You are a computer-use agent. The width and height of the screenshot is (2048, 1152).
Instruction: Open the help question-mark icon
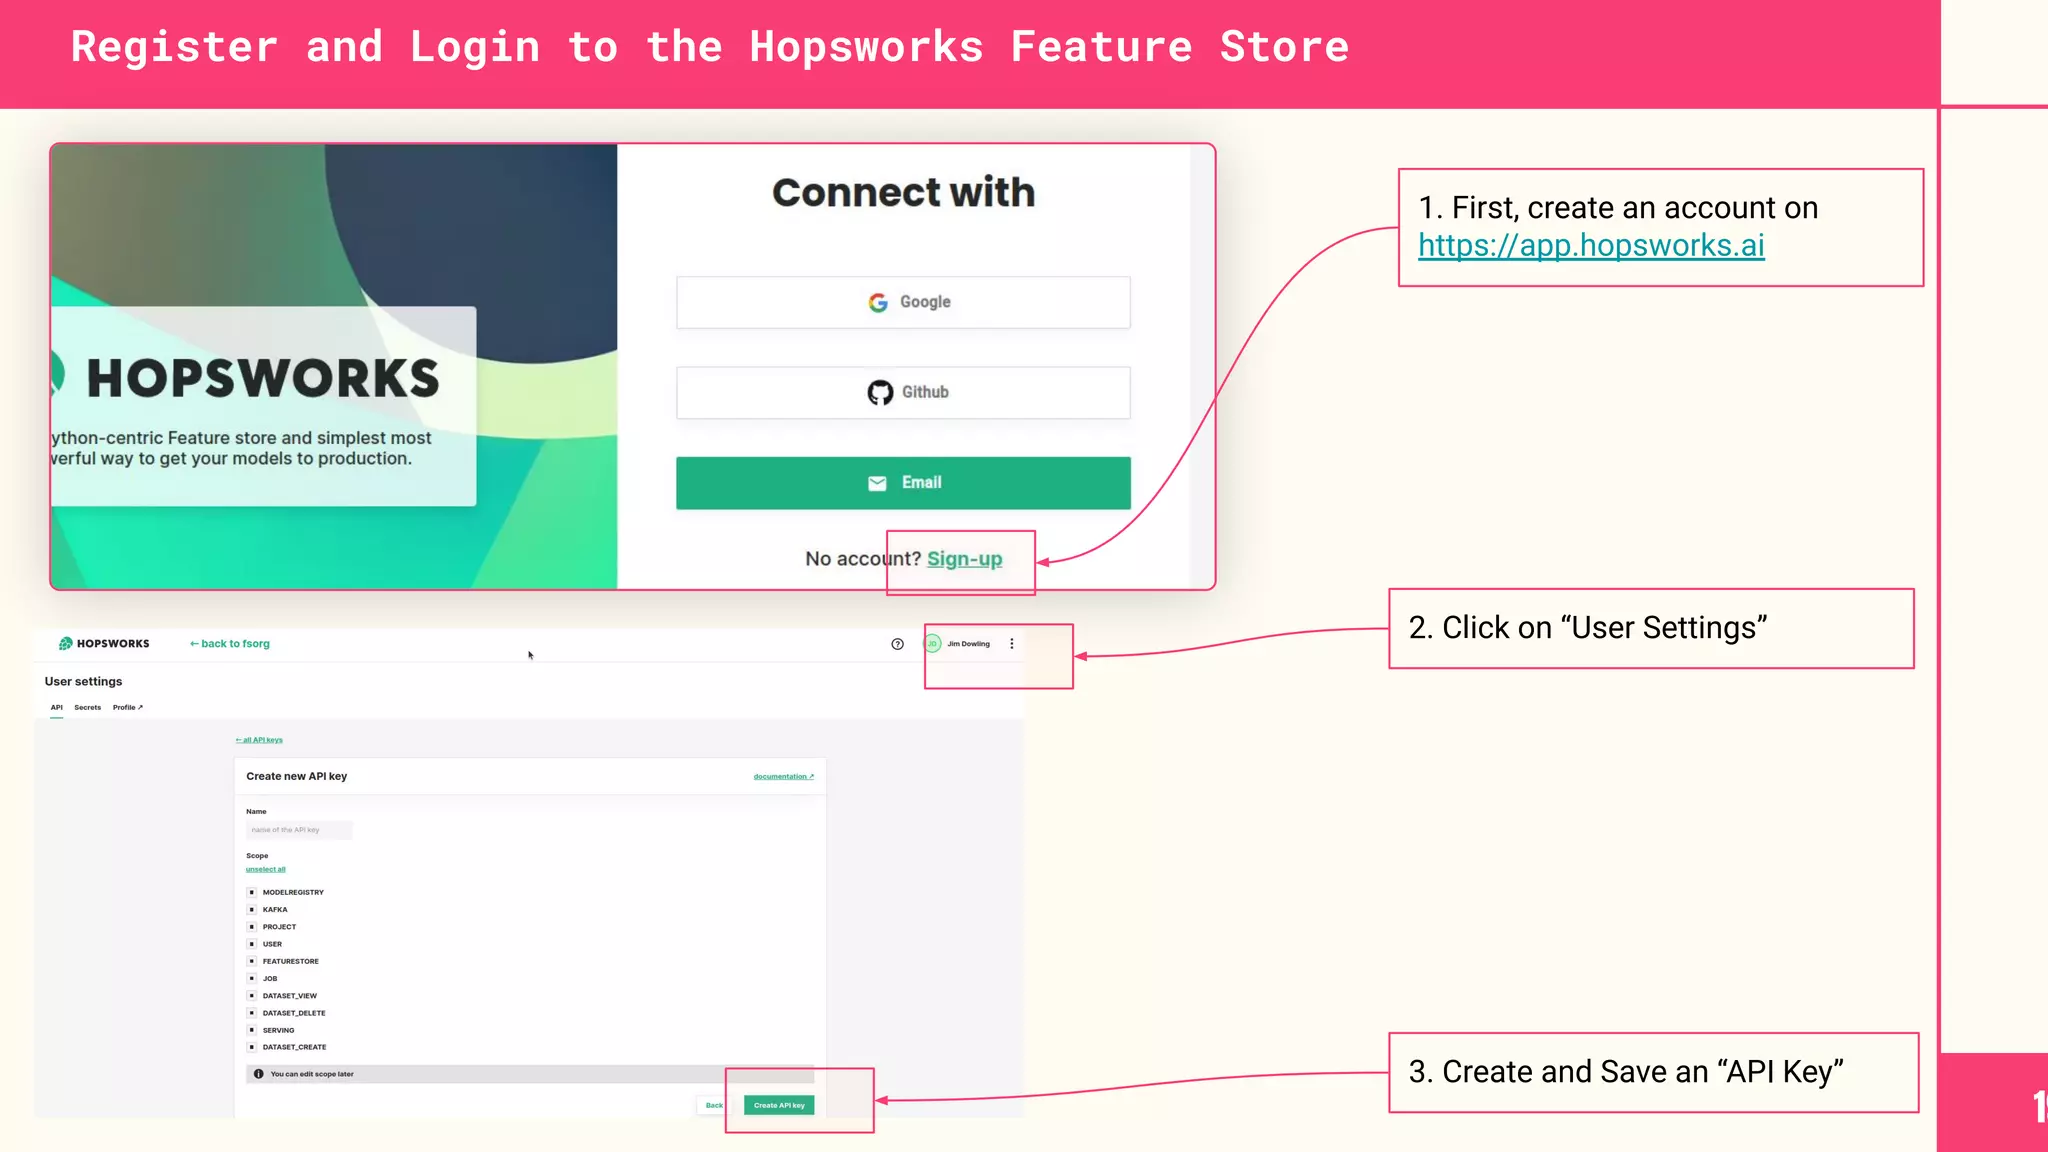pyautogui.click(x=897, y=644)
